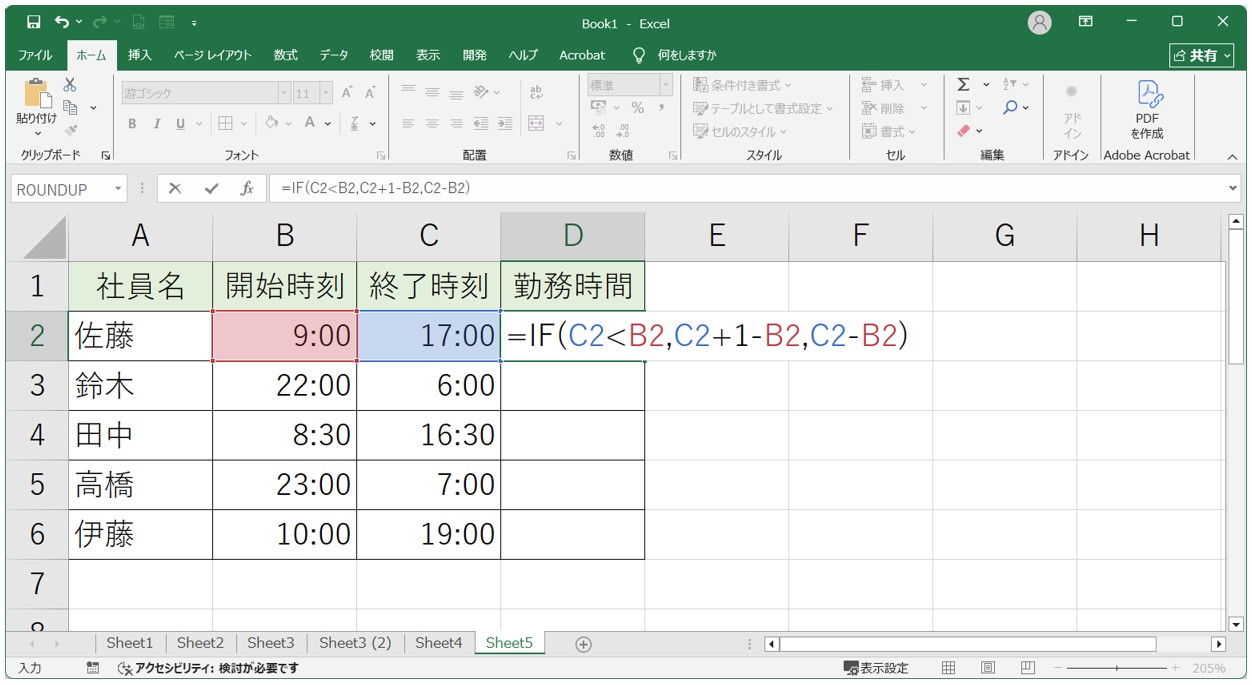Screen dimensions: 1252x685
Task: Click the Clear eraser icon
Action: [x=963, y=131]
